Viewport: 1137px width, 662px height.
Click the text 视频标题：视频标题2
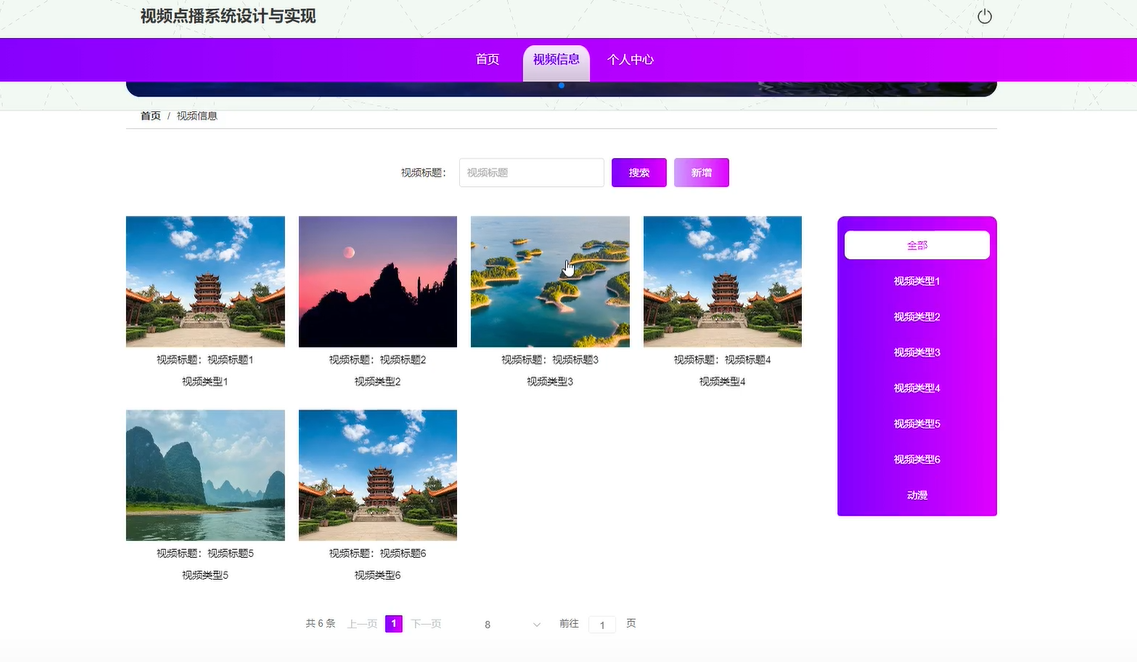pos(378,360)
